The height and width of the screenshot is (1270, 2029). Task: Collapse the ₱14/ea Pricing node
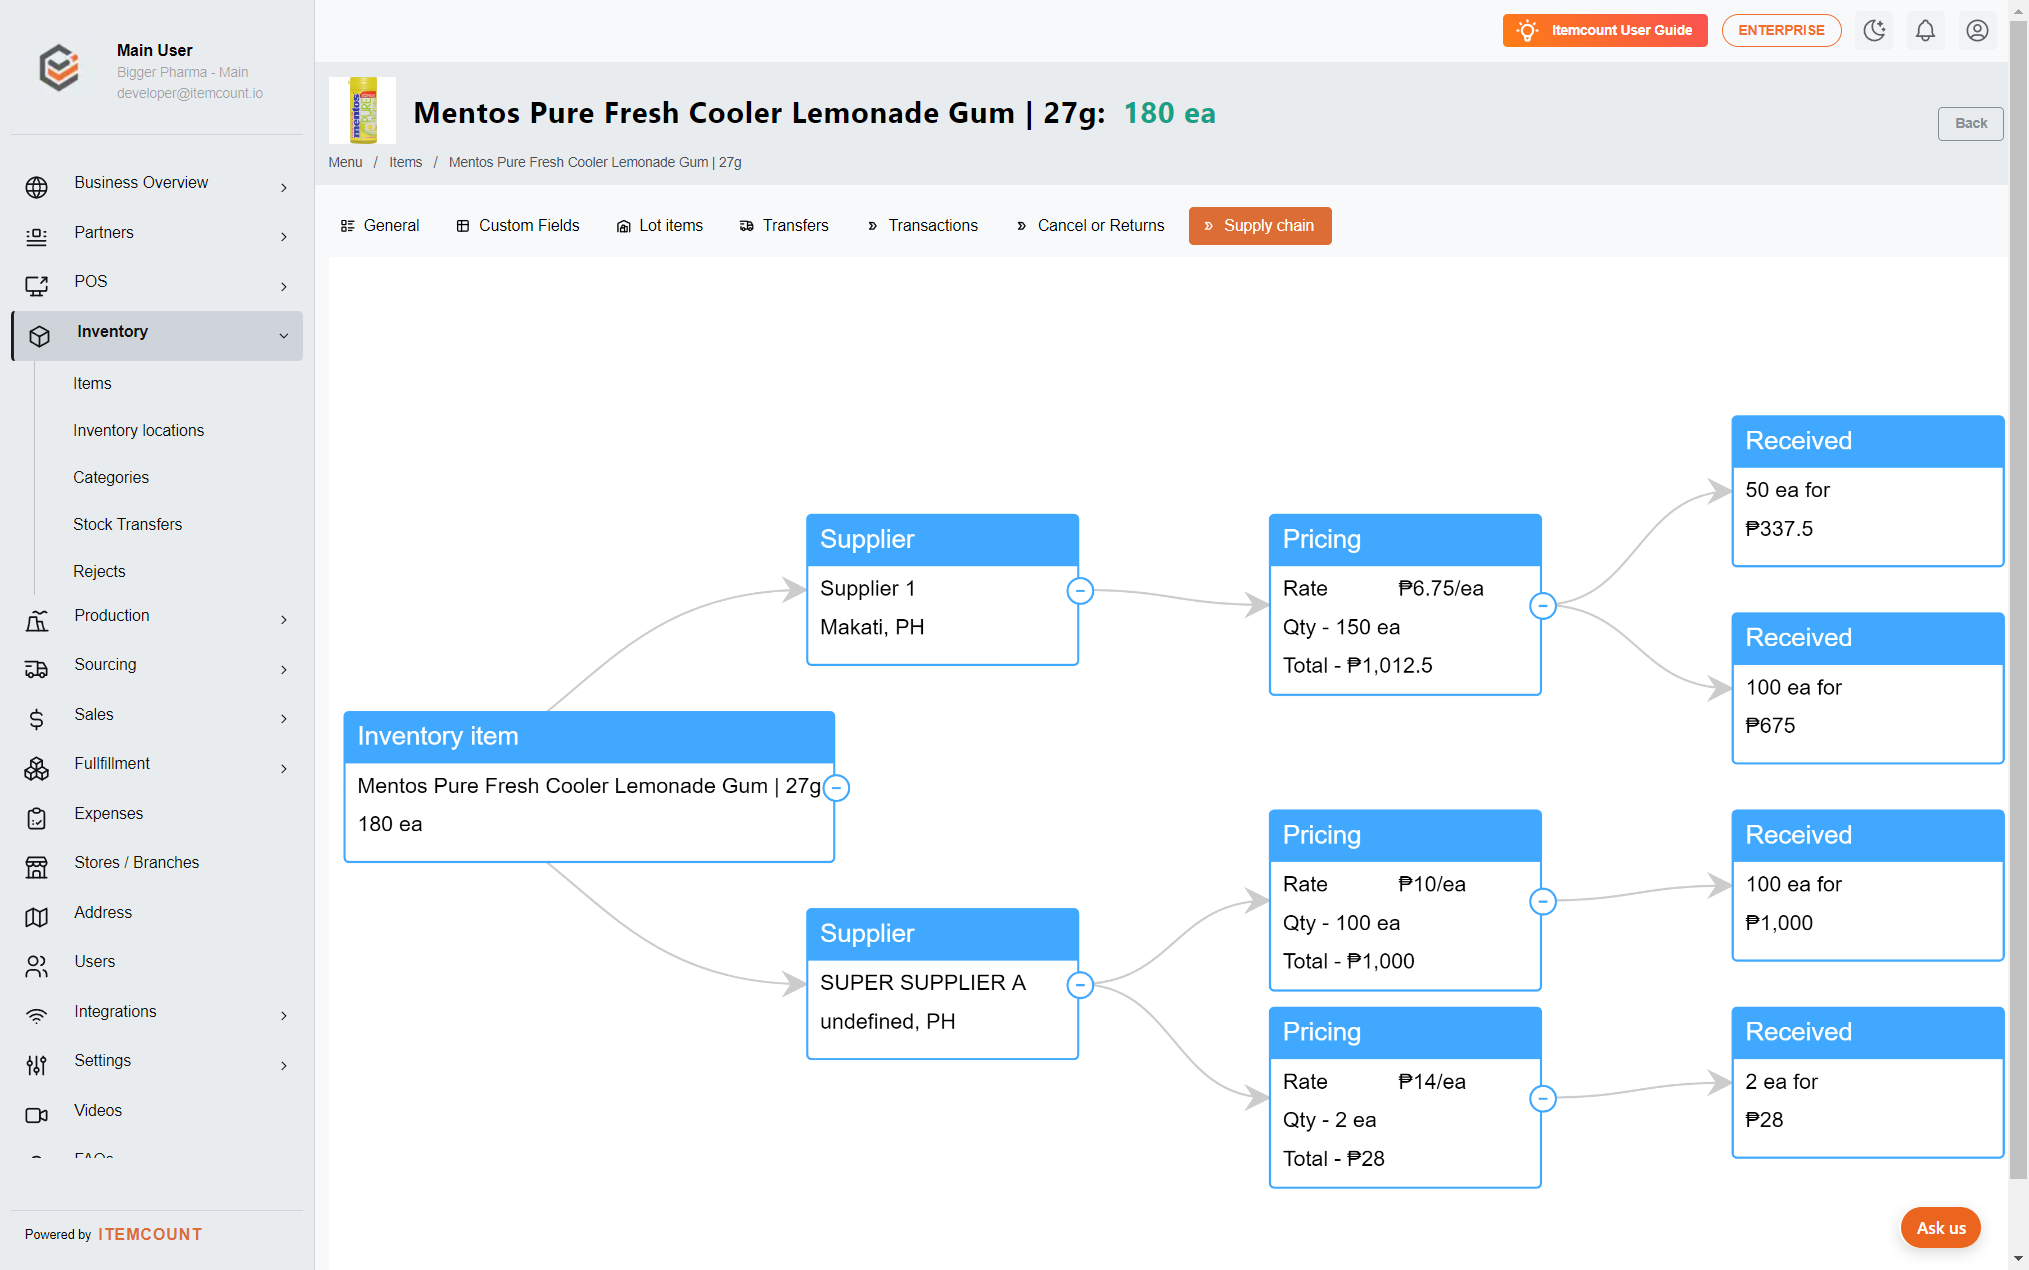tap(1543, 1098)
